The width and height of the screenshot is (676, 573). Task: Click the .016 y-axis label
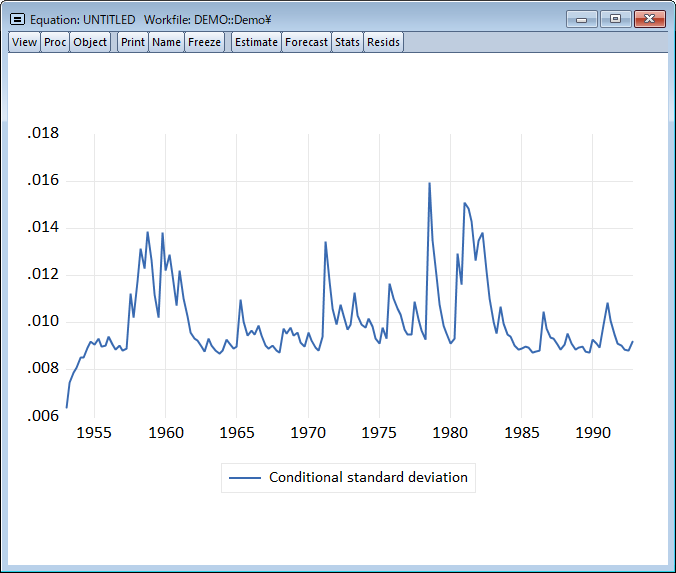(43, 180)
